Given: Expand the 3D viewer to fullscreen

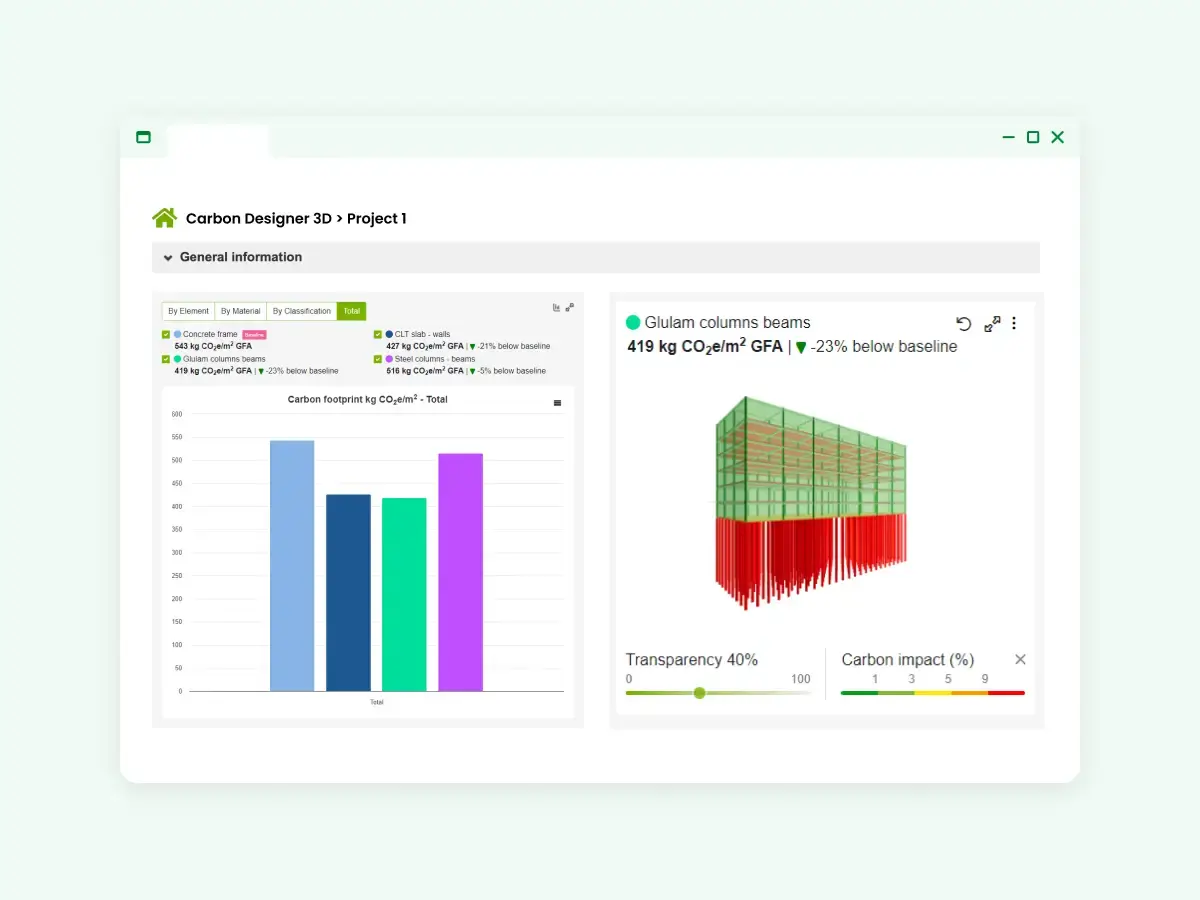Looking at the screenshot, I should click(x=991, y=323).
